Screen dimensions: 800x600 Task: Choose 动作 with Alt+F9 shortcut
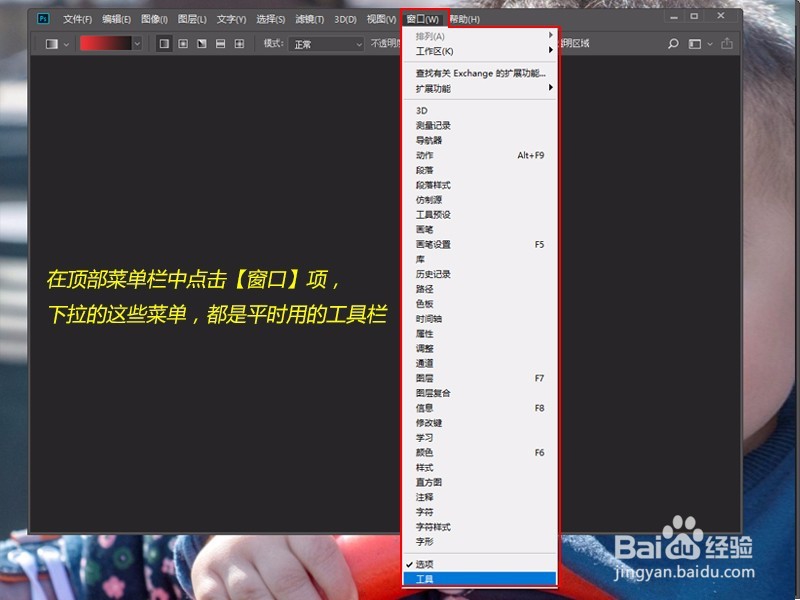point(480,155)
